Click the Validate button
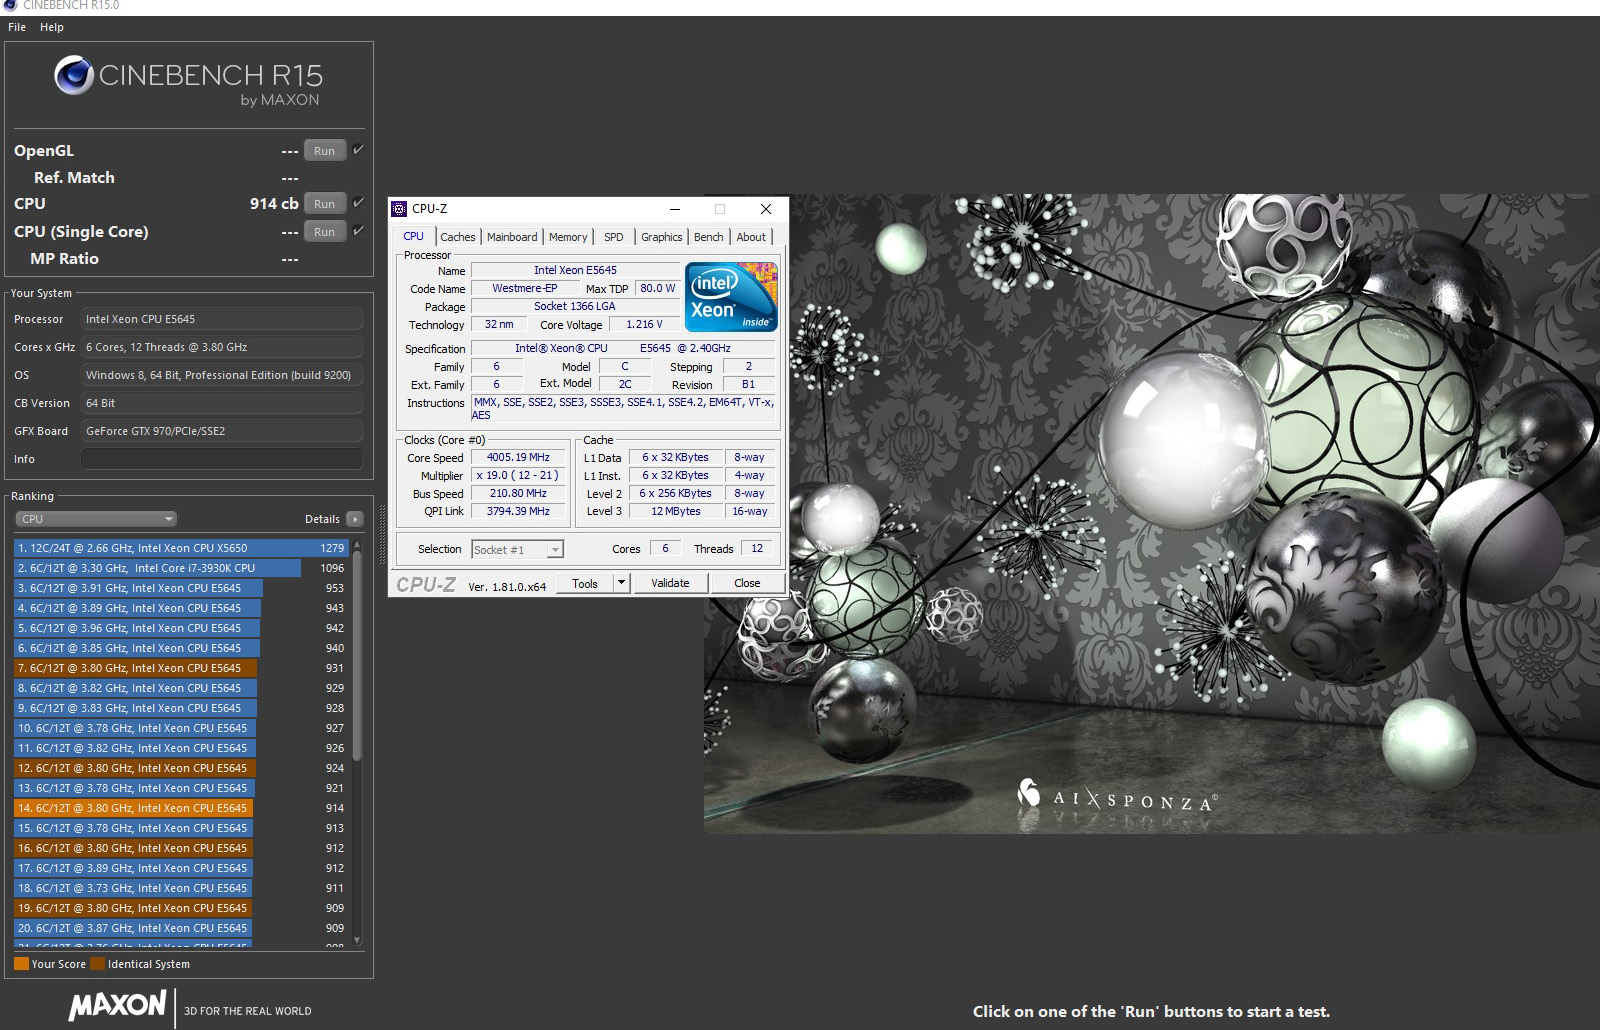Screen dimensions: 1600x1030 [x=670, y=583]
